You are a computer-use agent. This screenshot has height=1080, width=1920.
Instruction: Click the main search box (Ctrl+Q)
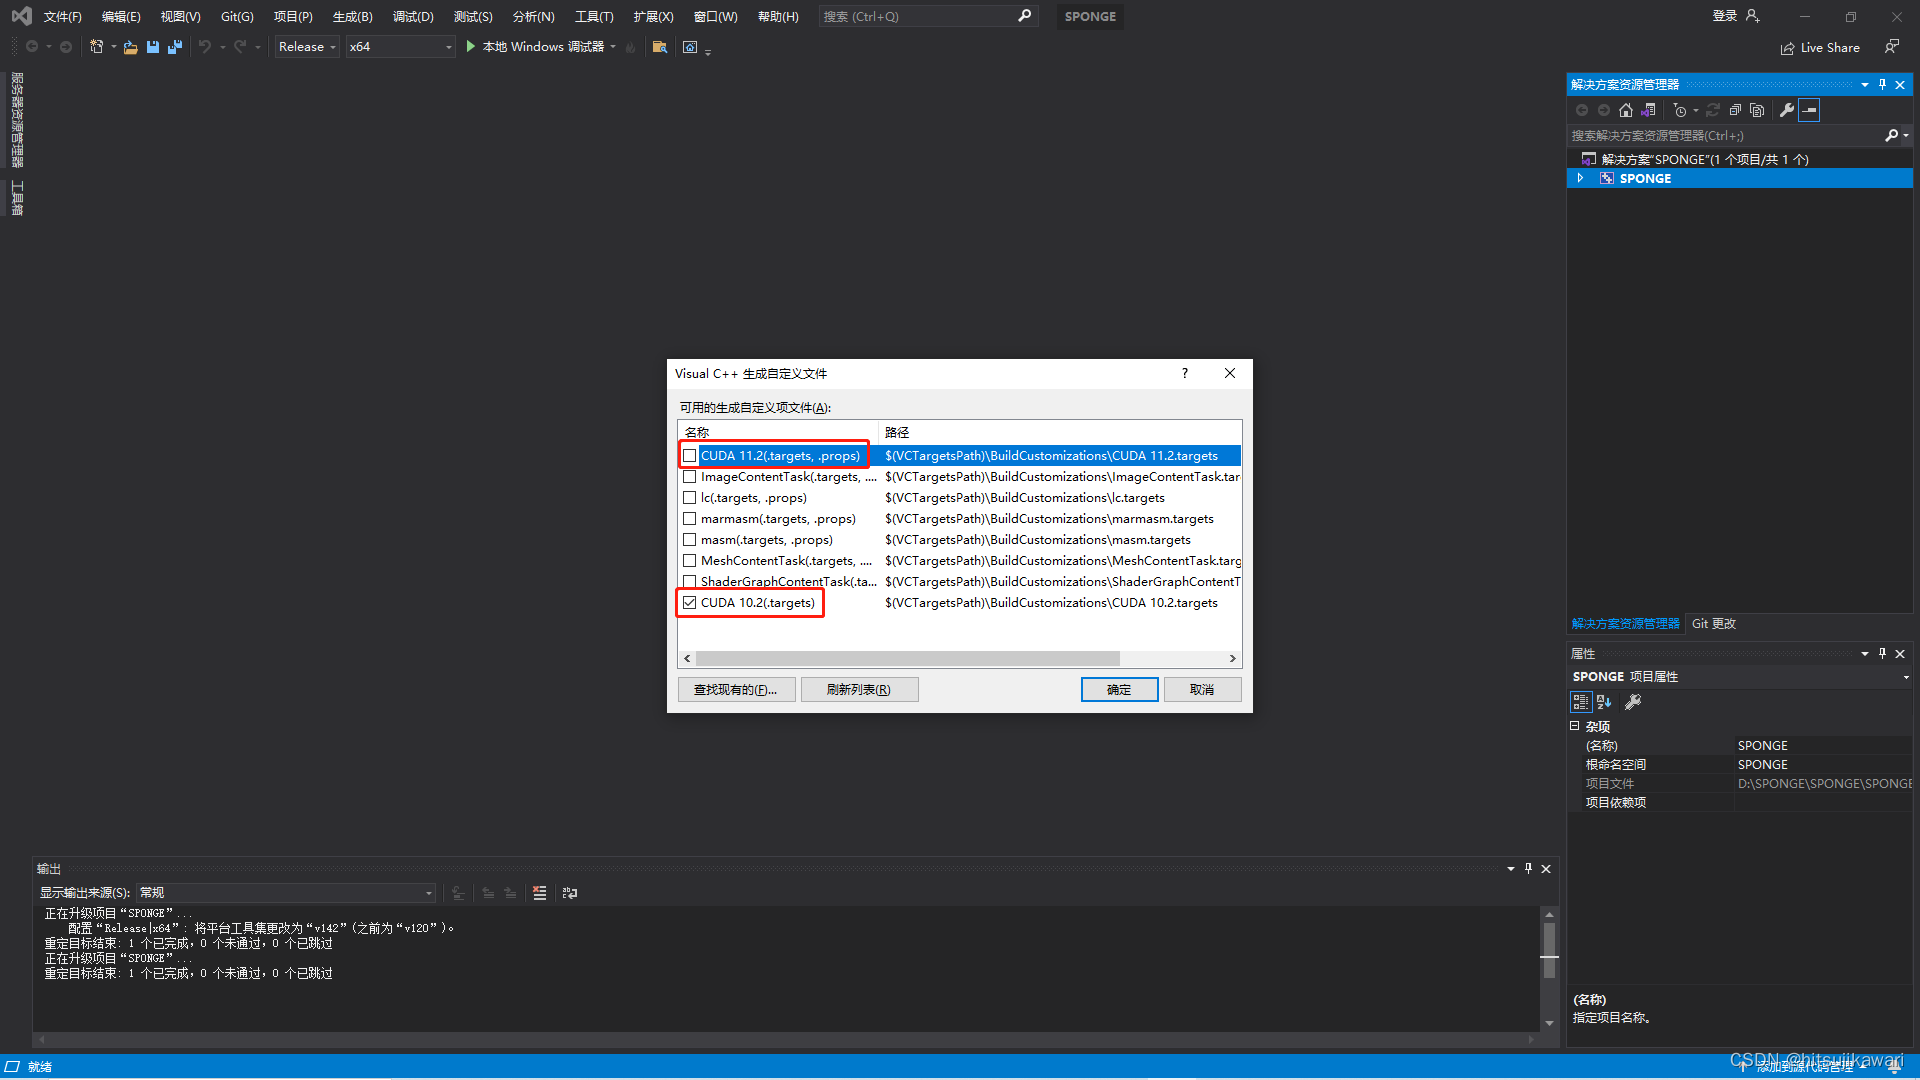pyautogui.click(x=928, y=16)
